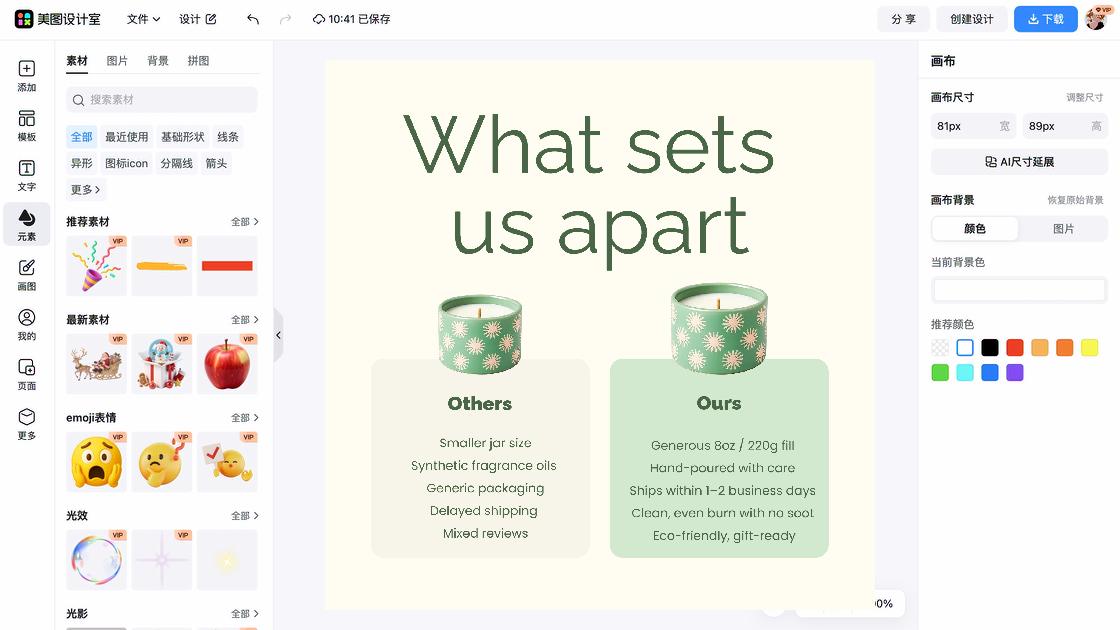This screenshot has width=1120, height=630.
Task: Open the 添加 (Add) sidebar tool
Action: 26,76
